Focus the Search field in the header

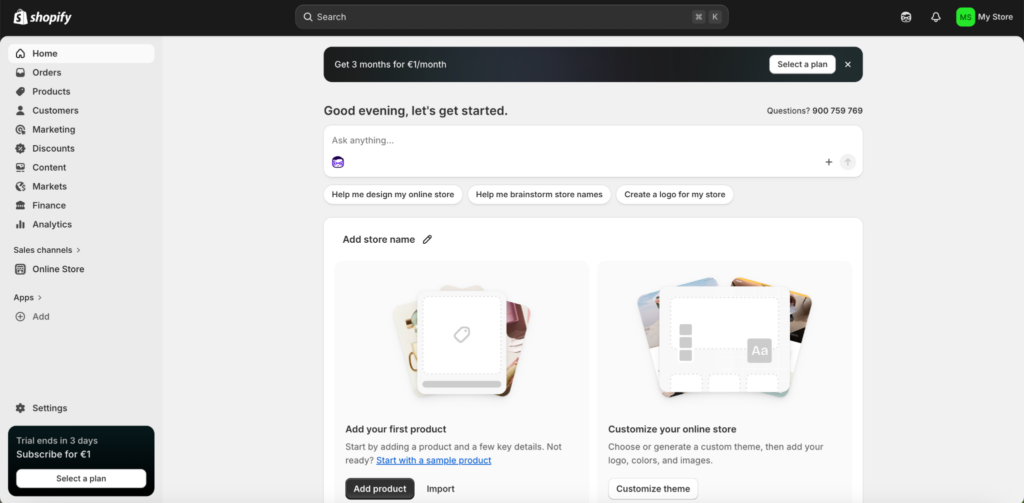pos(500,17)
